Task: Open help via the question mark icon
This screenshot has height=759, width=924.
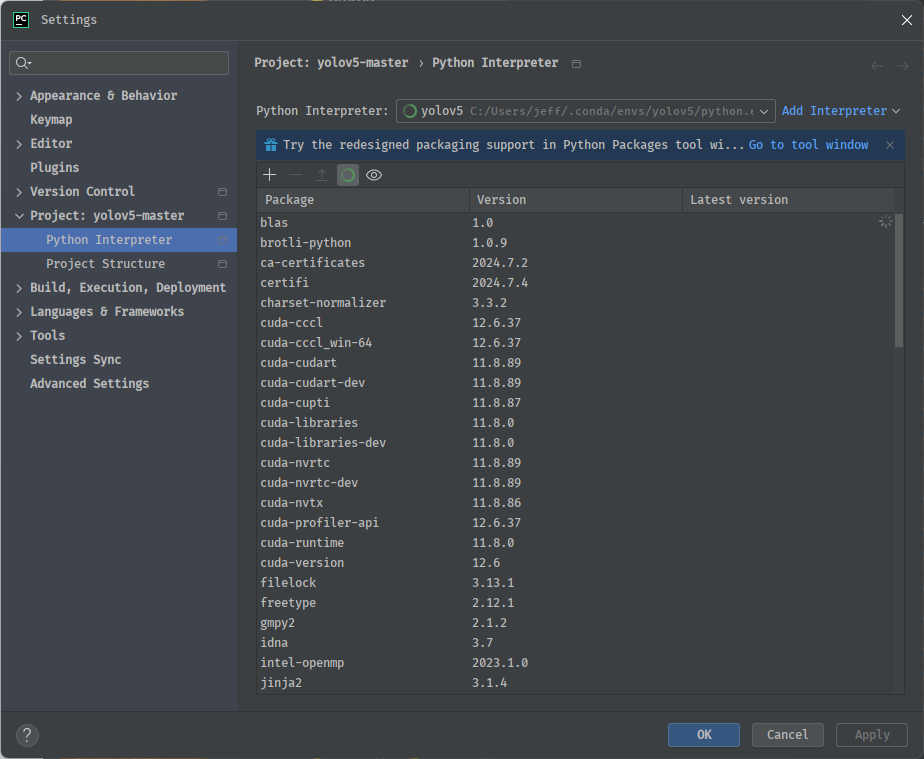Action: click(26, 735)
